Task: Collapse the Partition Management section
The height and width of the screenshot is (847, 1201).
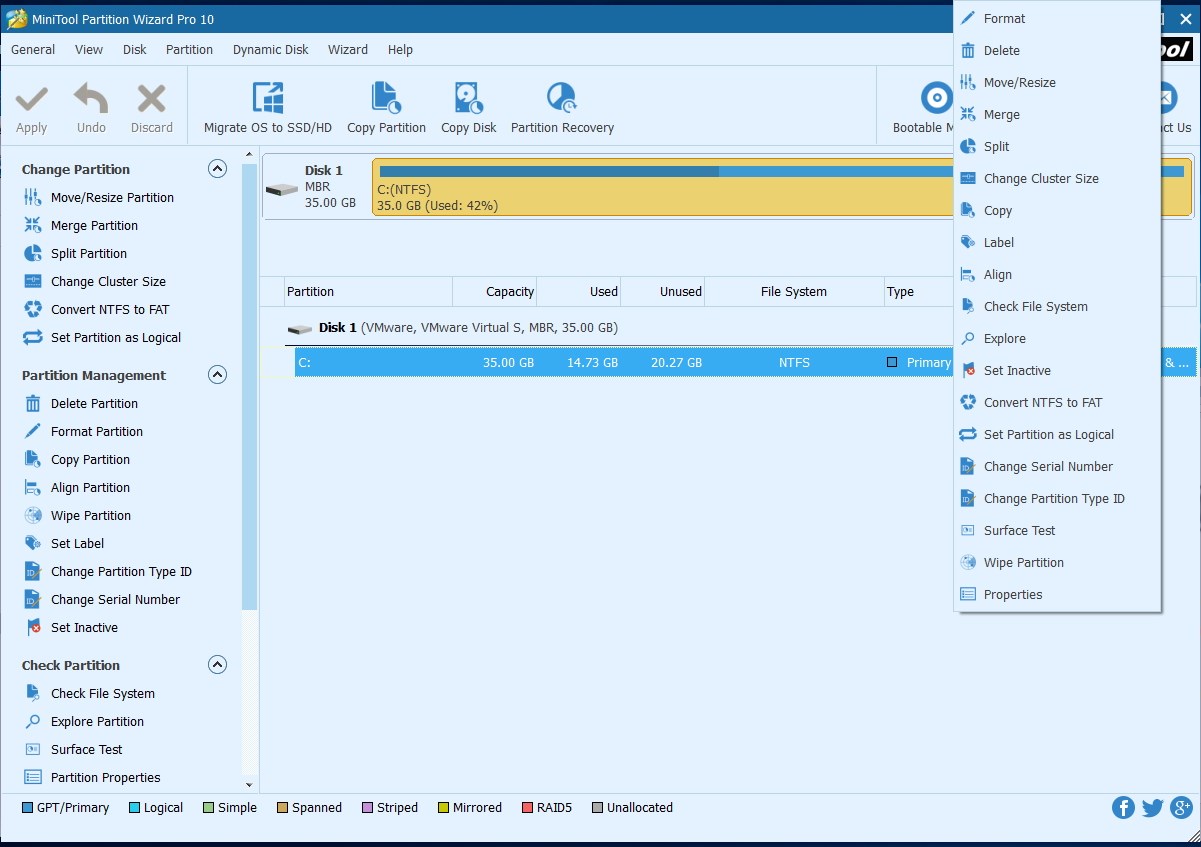Action: click(217, 375)
